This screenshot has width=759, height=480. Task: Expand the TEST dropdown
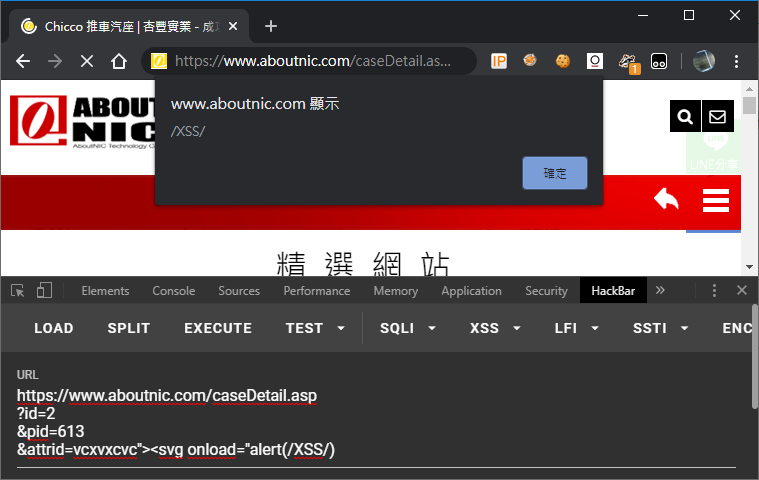click(315, 328)
